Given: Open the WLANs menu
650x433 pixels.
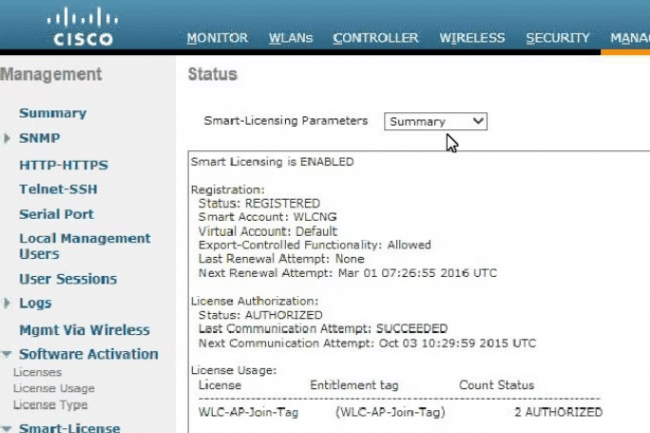Looking at the screenshot, I should pyautogui.click(x=291, y=38).
